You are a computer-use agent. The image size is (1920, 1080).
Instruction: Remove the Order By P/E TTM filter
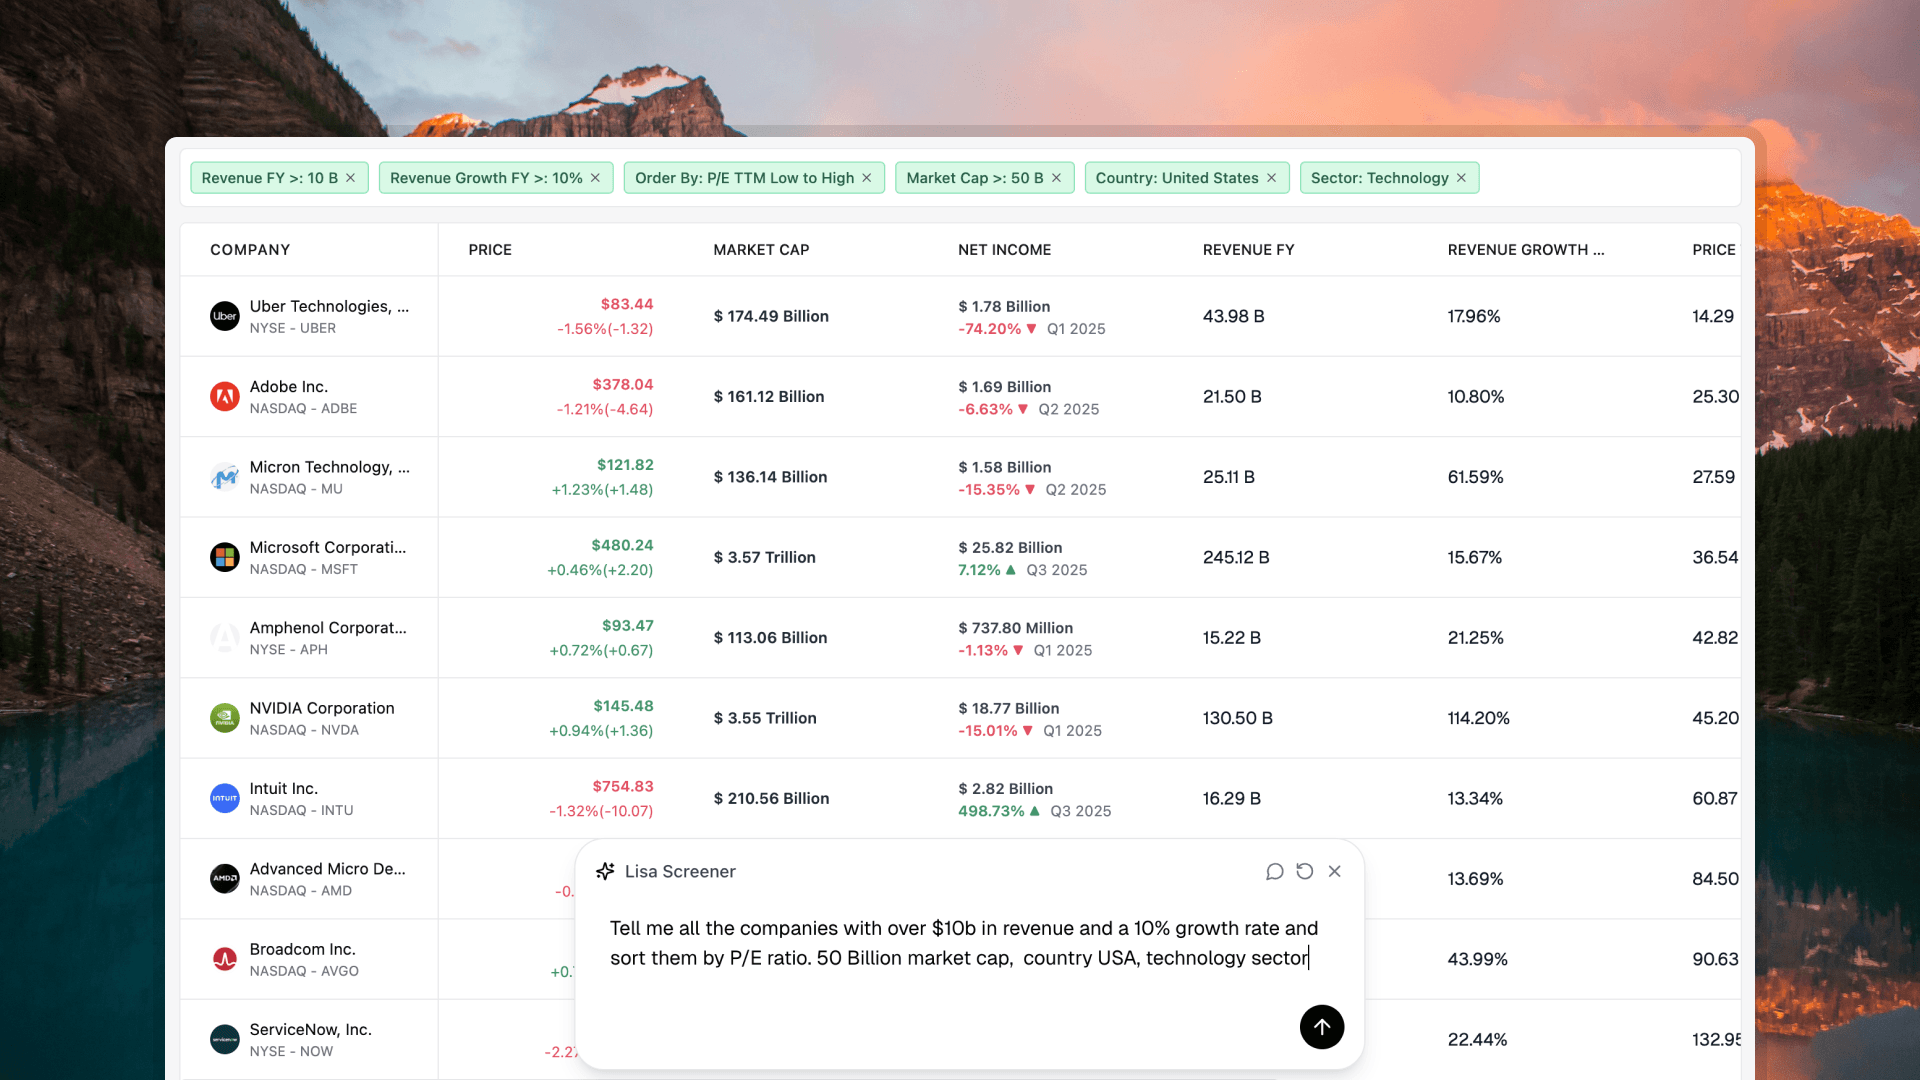(867, 178)
